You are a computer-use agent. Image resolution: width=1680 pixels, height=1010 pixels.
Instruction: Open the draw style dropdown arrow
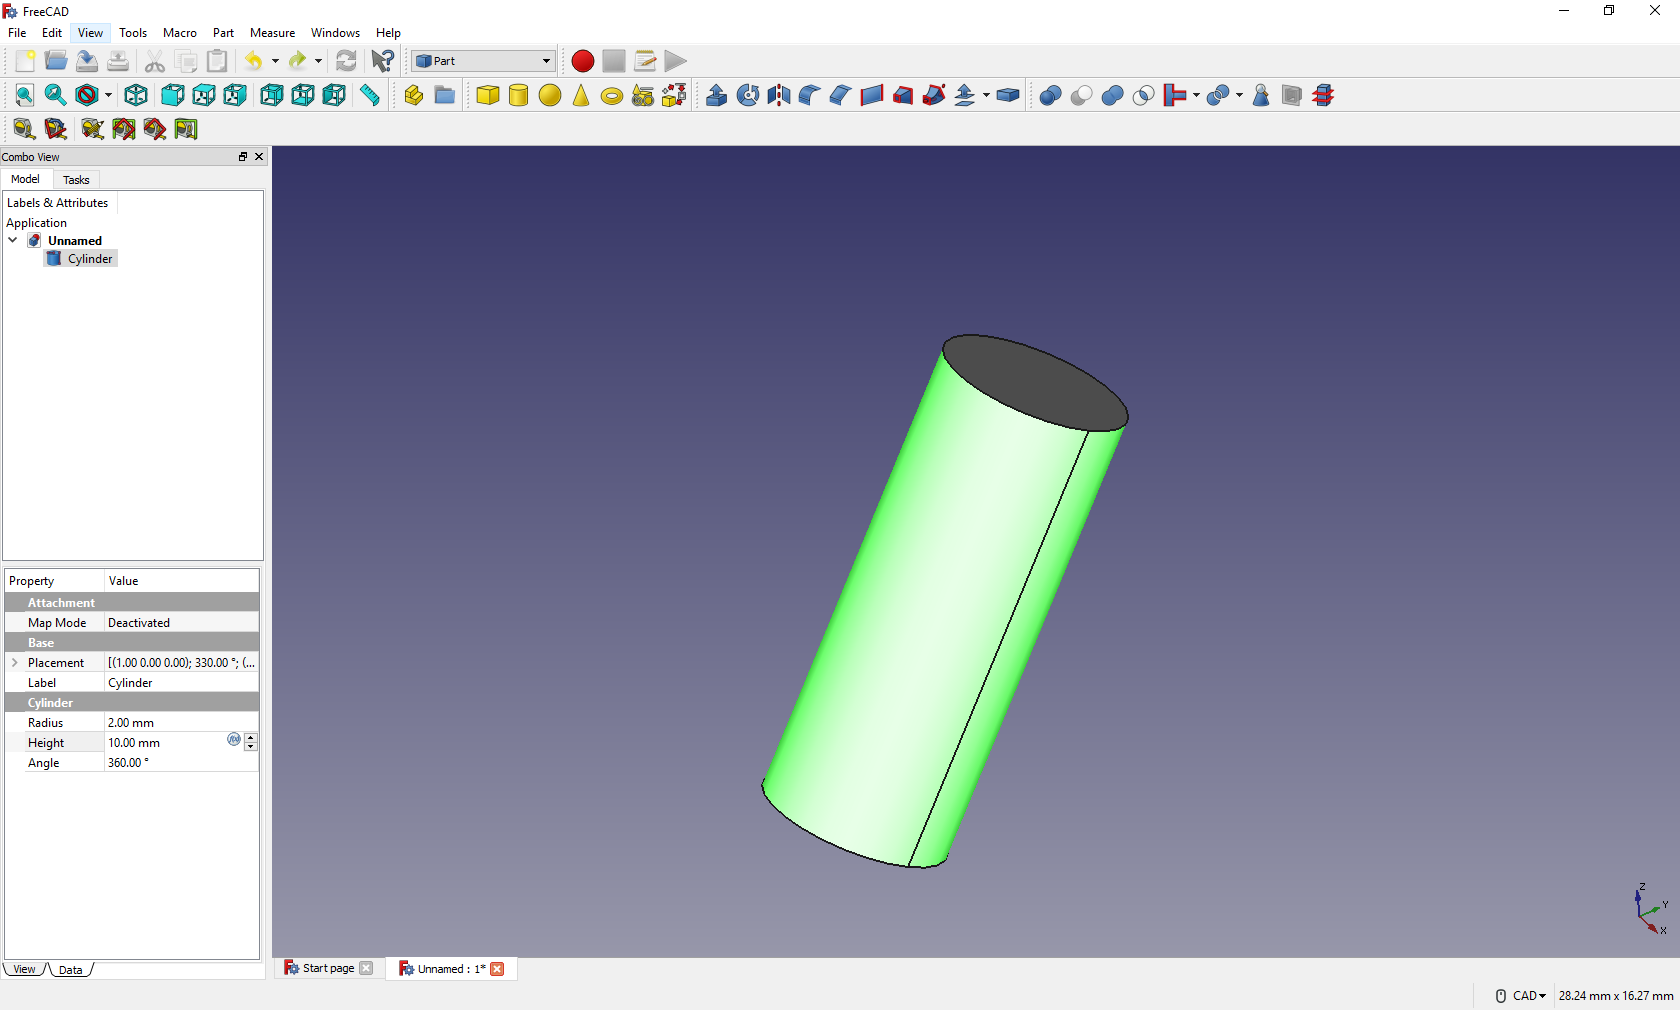click(x=108, y=96)
